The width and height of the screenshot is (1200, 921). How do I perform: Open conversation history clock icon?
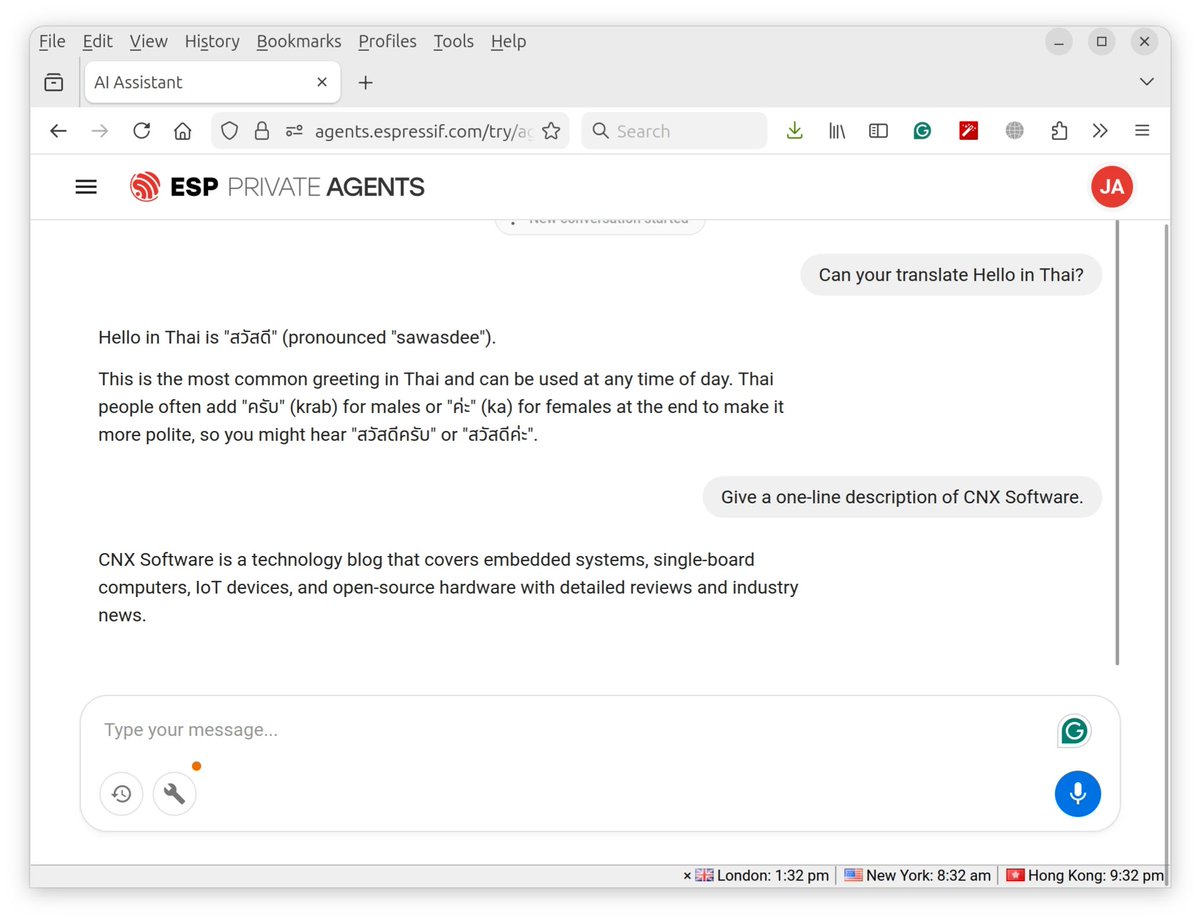(121, 794)
